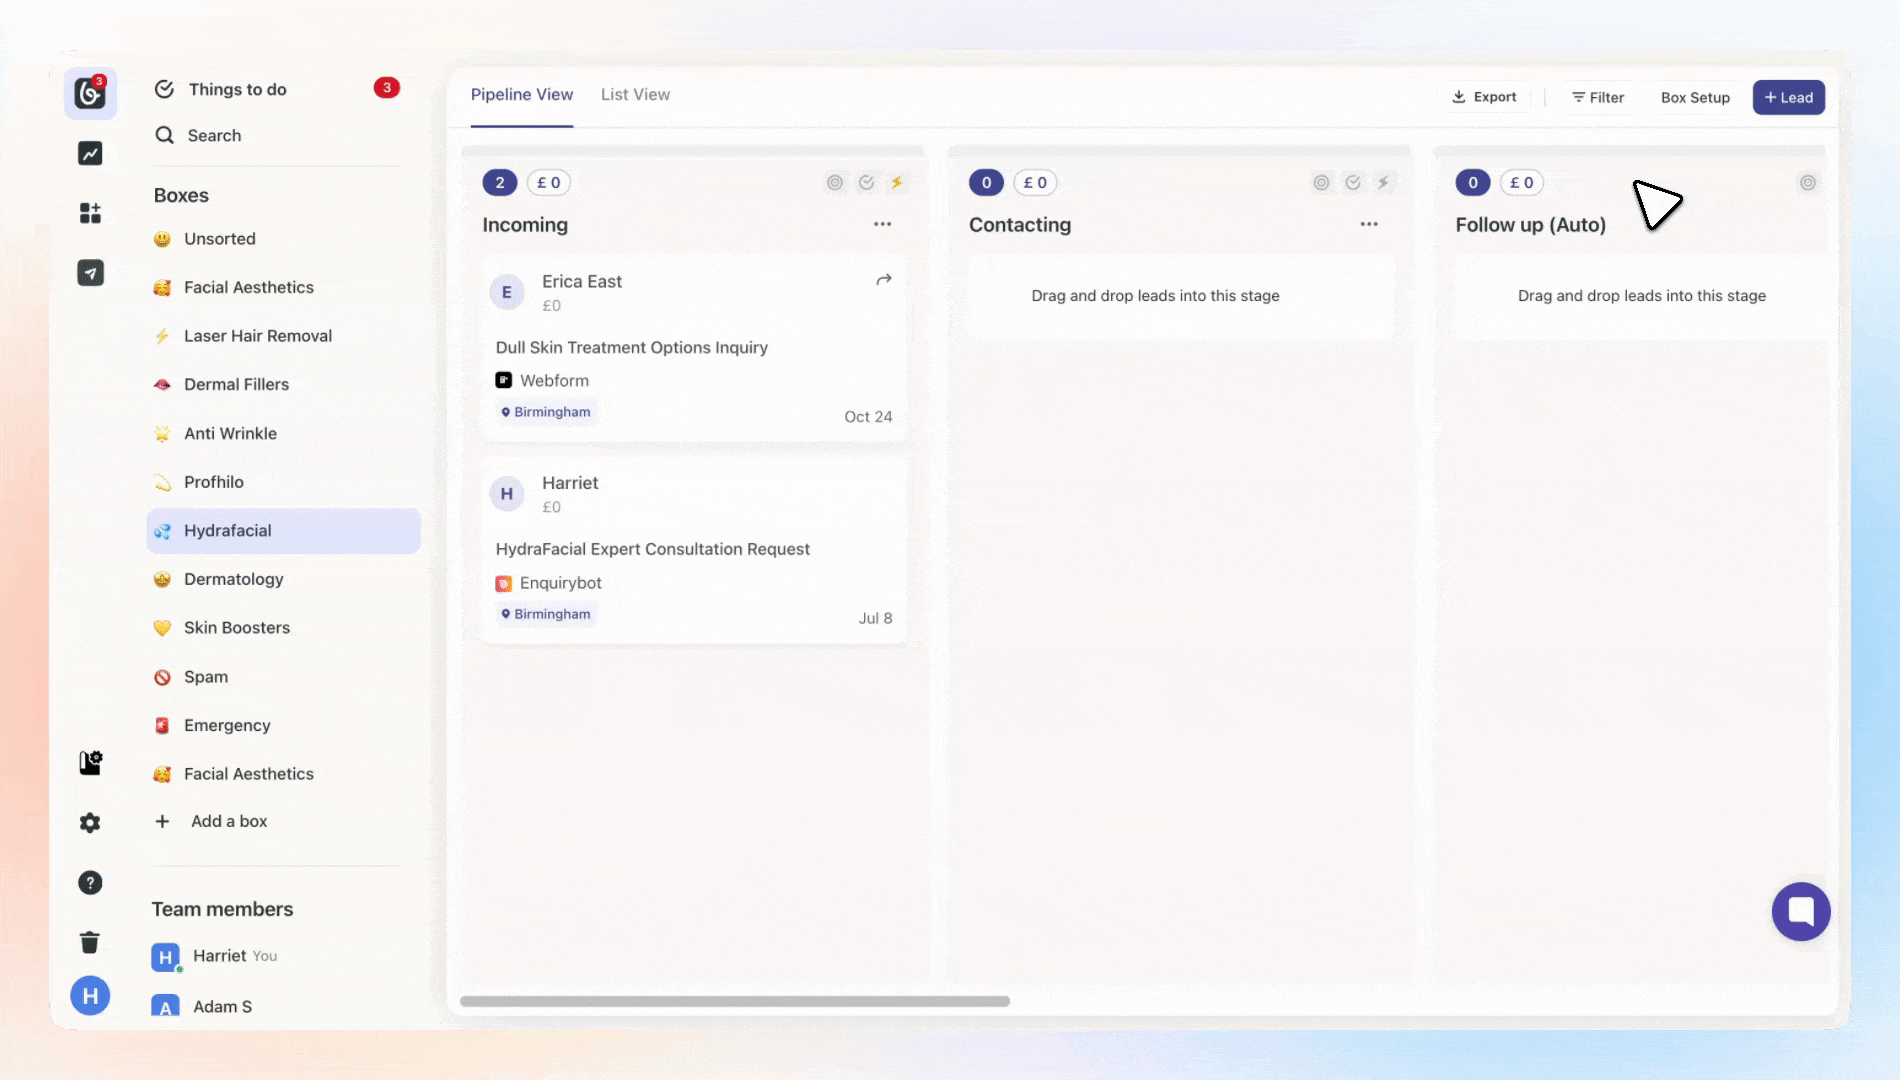Switch to Pipeline View tab

(522, 94)
